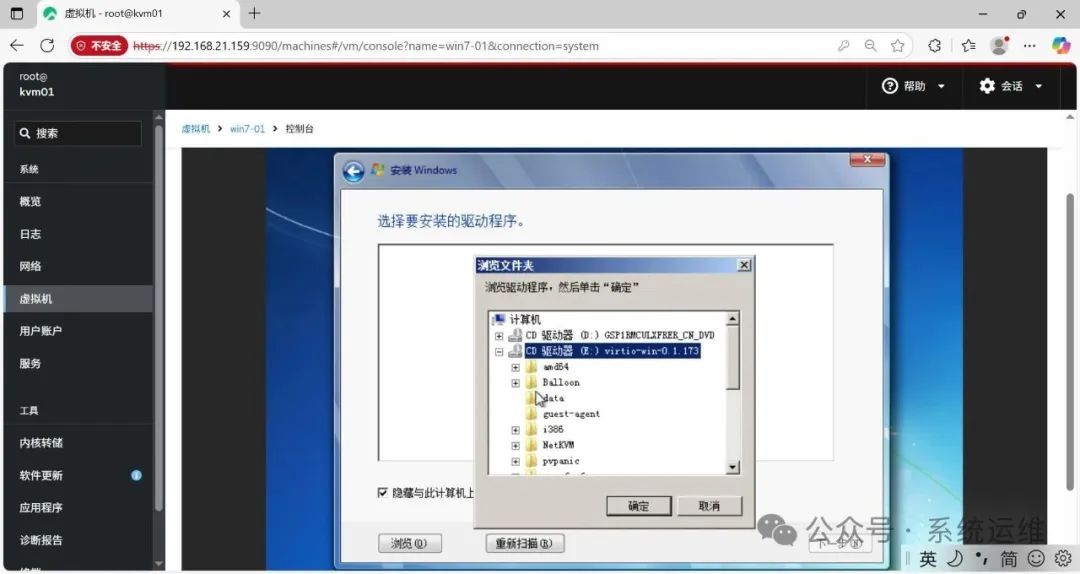Open favorites list icon in toolbar
Screen dimensions: 1080x574
coord(968,45)
